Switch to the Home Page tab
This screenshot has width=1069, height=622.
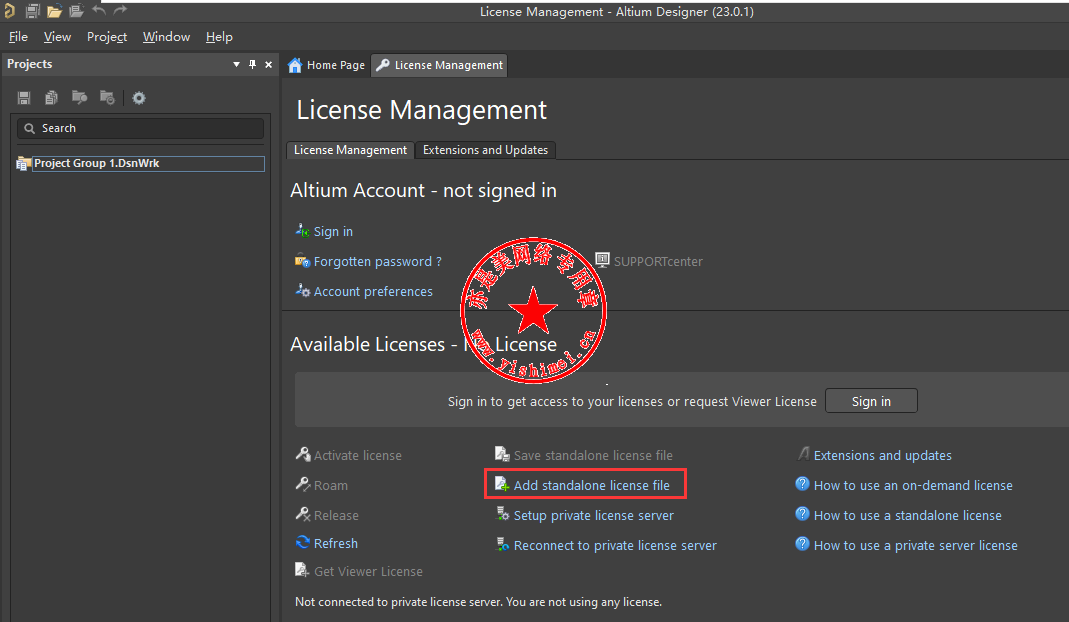click(x=327, y=65)
